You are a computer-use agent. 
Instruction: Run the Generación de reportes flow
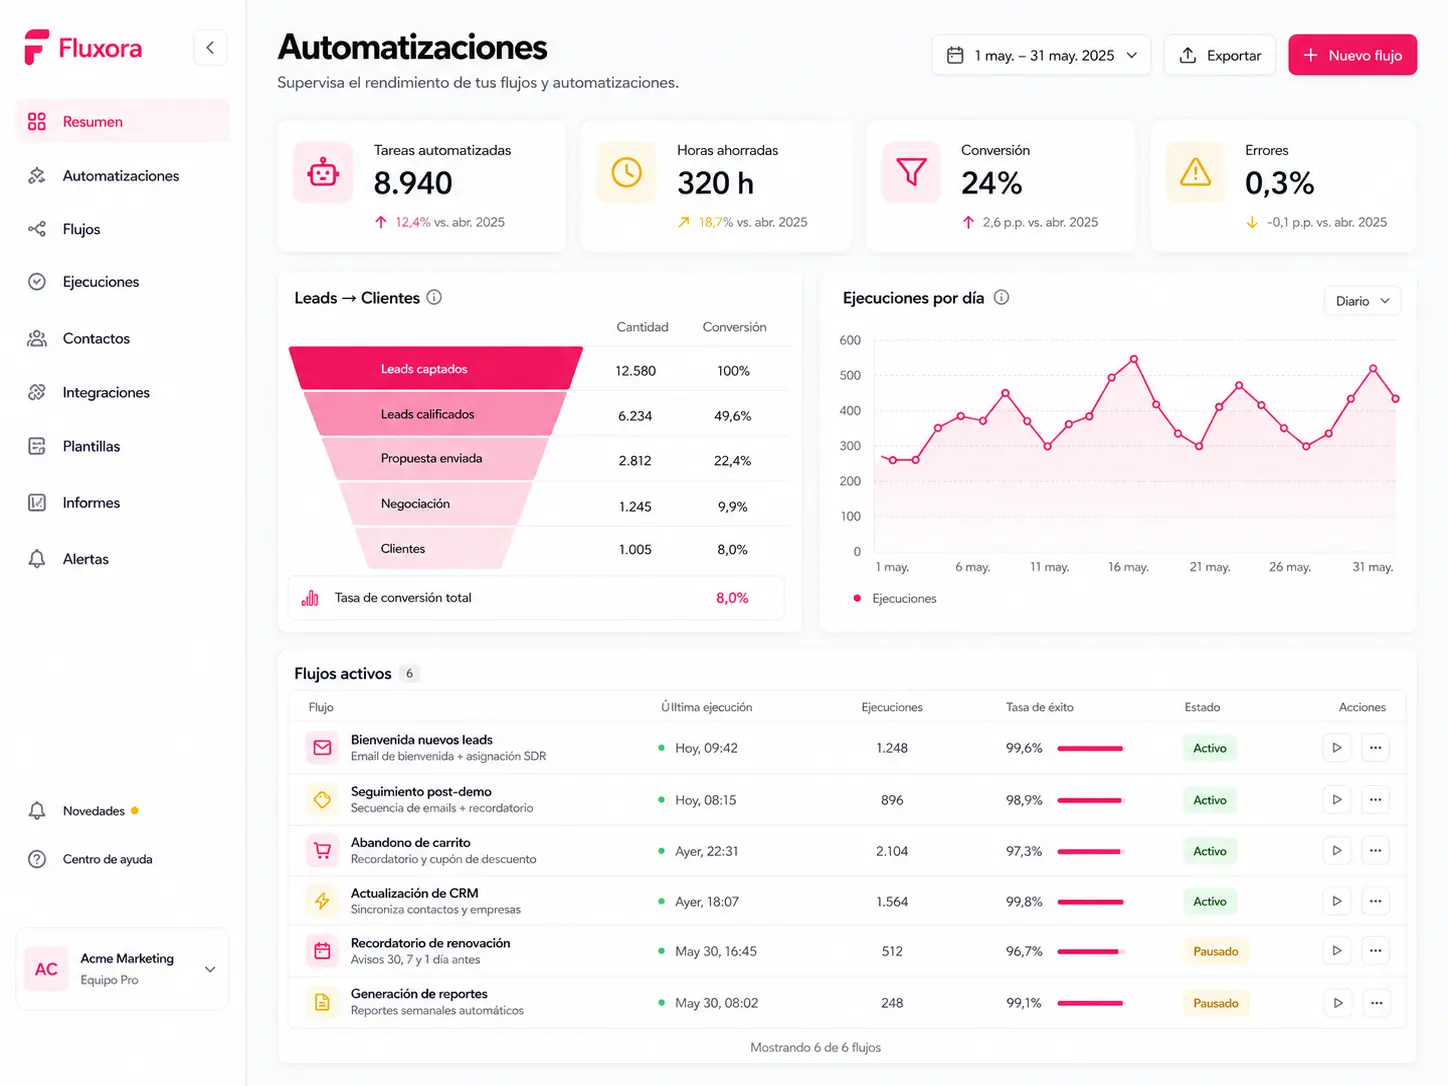coord(1338,1002)
